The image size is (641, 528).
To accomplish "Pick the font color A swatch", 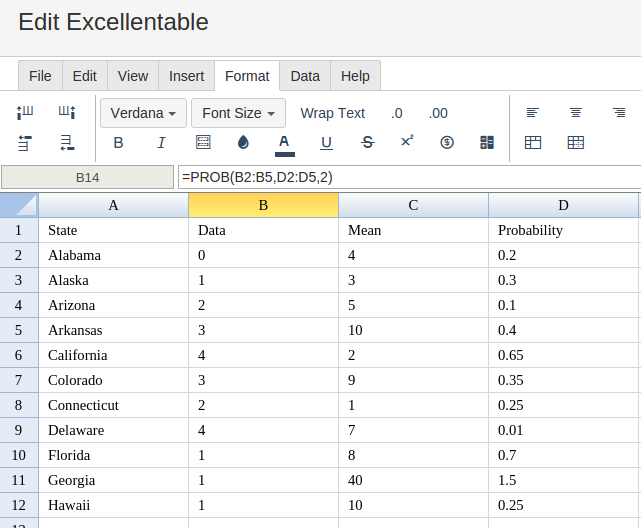I will click(x=285, y=143).
